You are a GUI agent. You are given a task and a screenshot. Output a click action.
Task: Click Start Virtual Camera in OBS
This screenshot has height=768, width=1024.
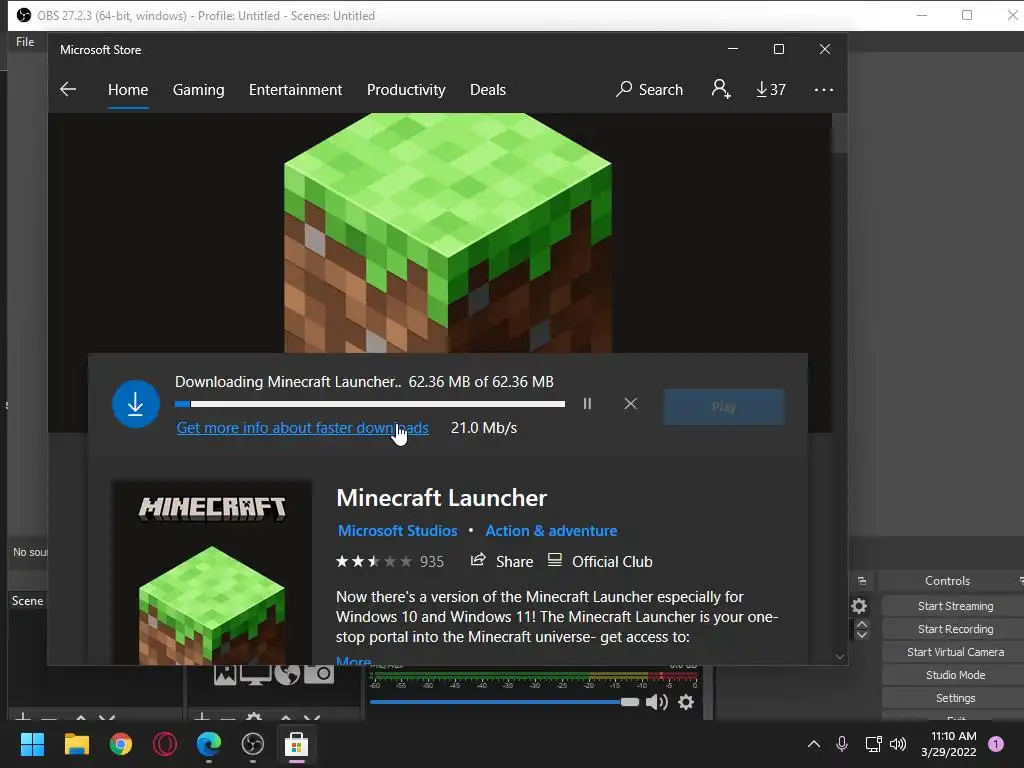955,652
